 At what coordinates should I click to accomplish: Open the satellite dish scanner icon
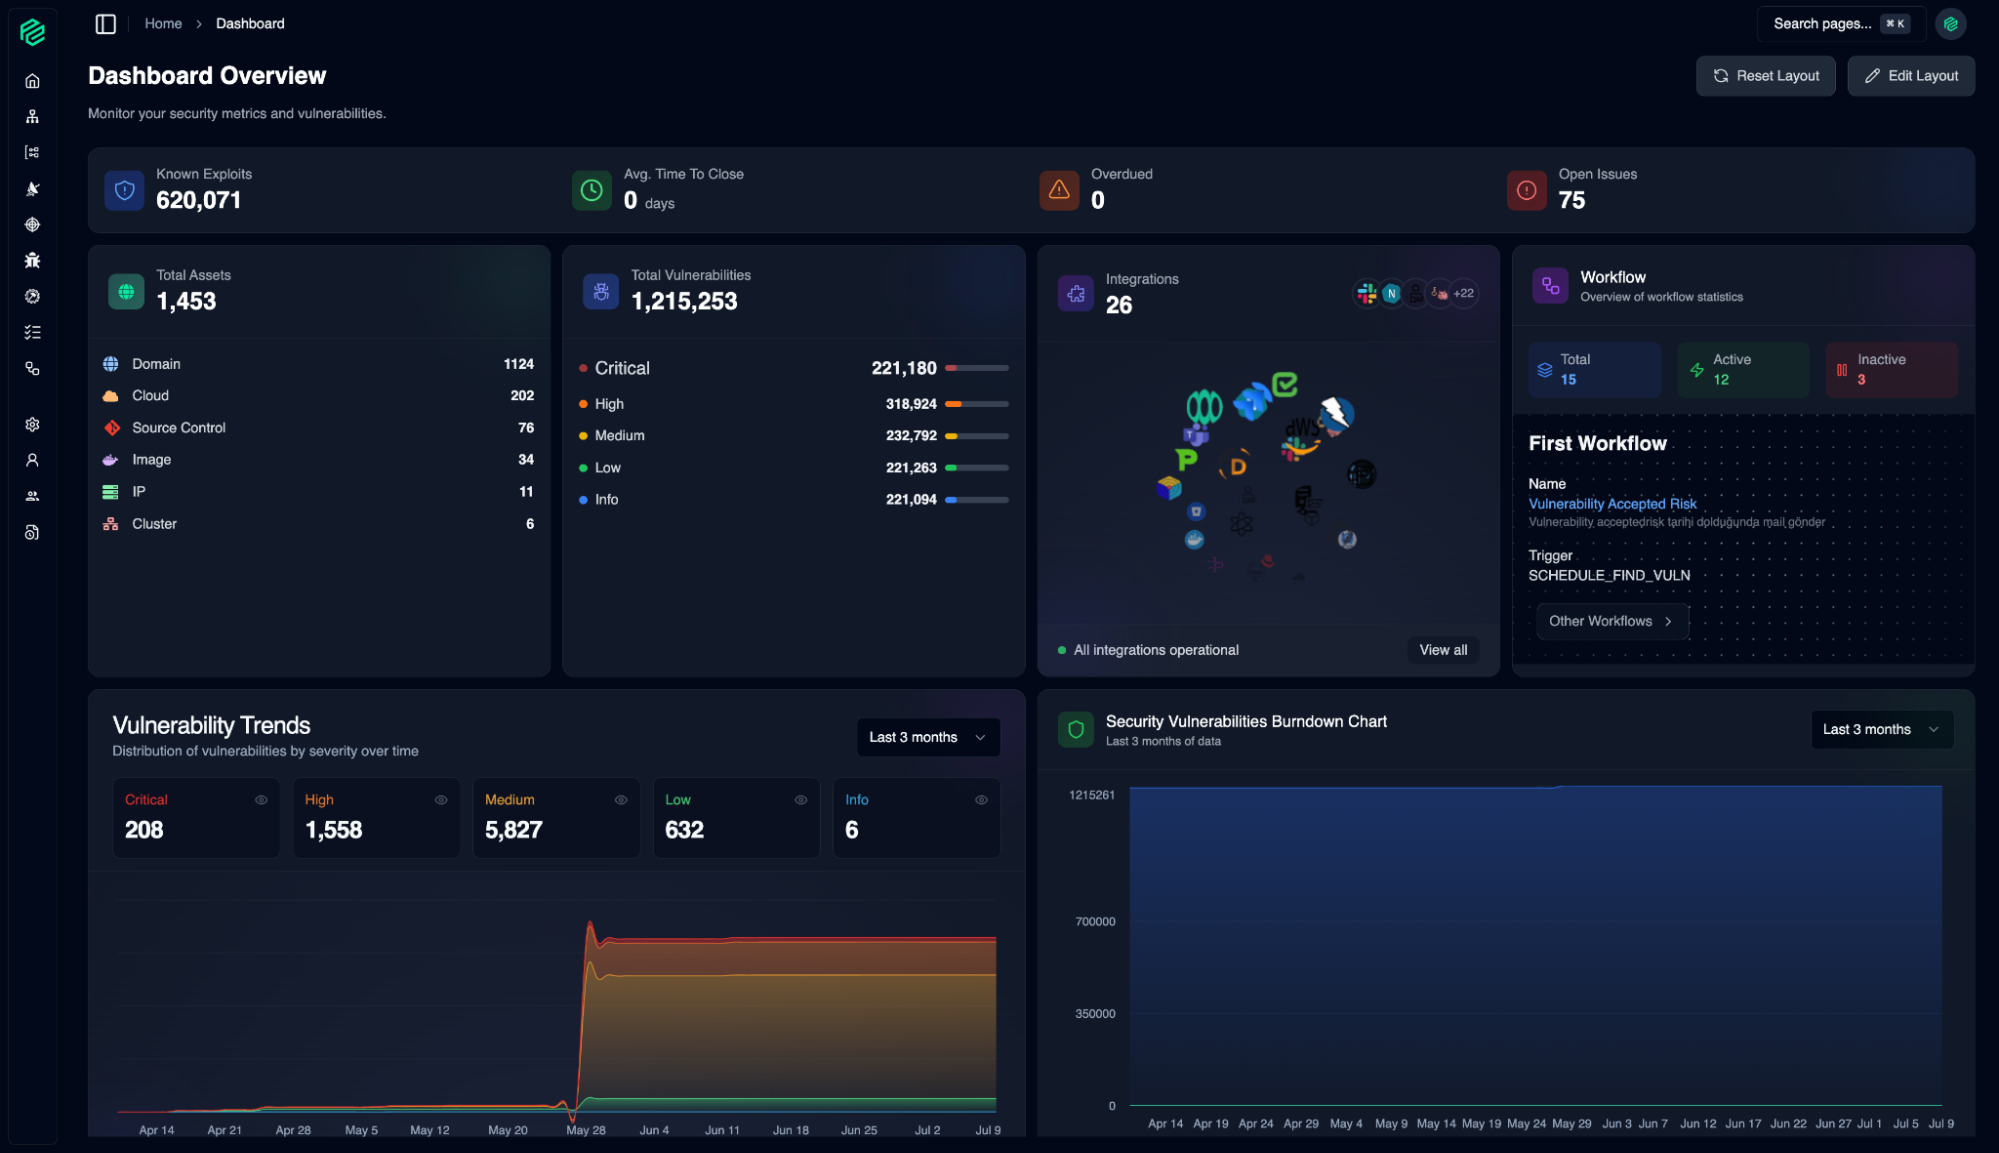tap(32, 189)
